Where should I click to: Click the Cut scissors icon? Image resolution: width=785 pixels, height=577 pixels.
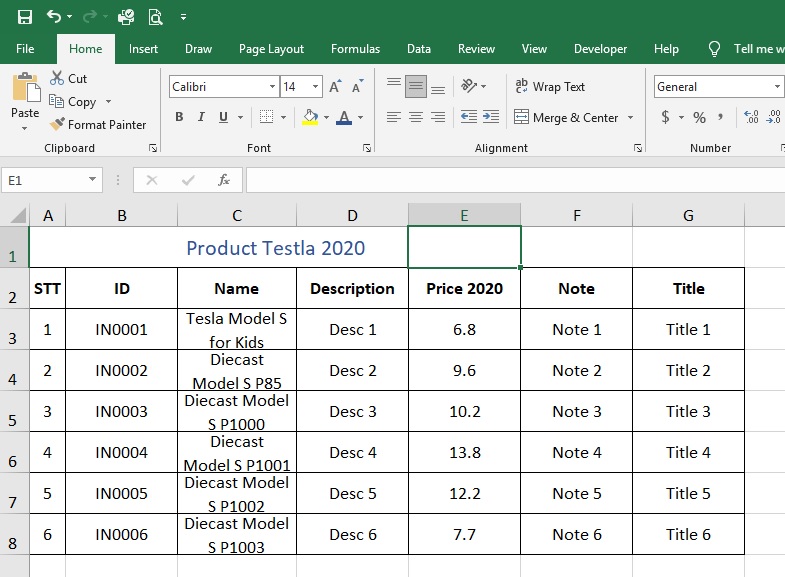57,78
